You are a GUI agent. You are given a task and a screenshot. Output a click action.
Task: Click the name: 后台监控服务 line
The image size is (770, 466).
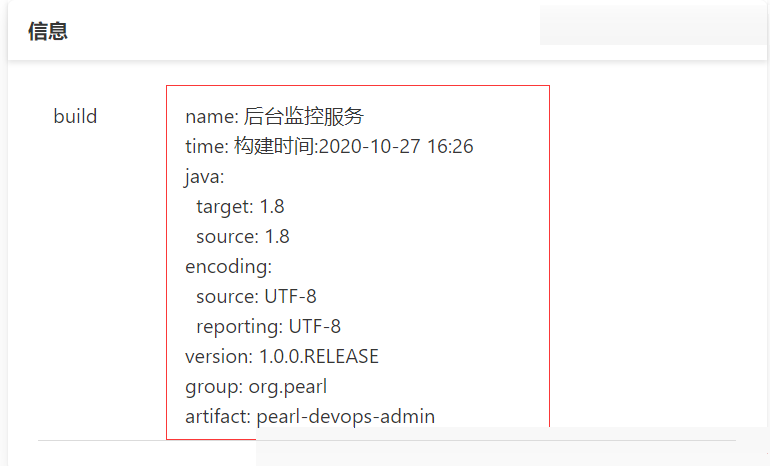point(275,116)
